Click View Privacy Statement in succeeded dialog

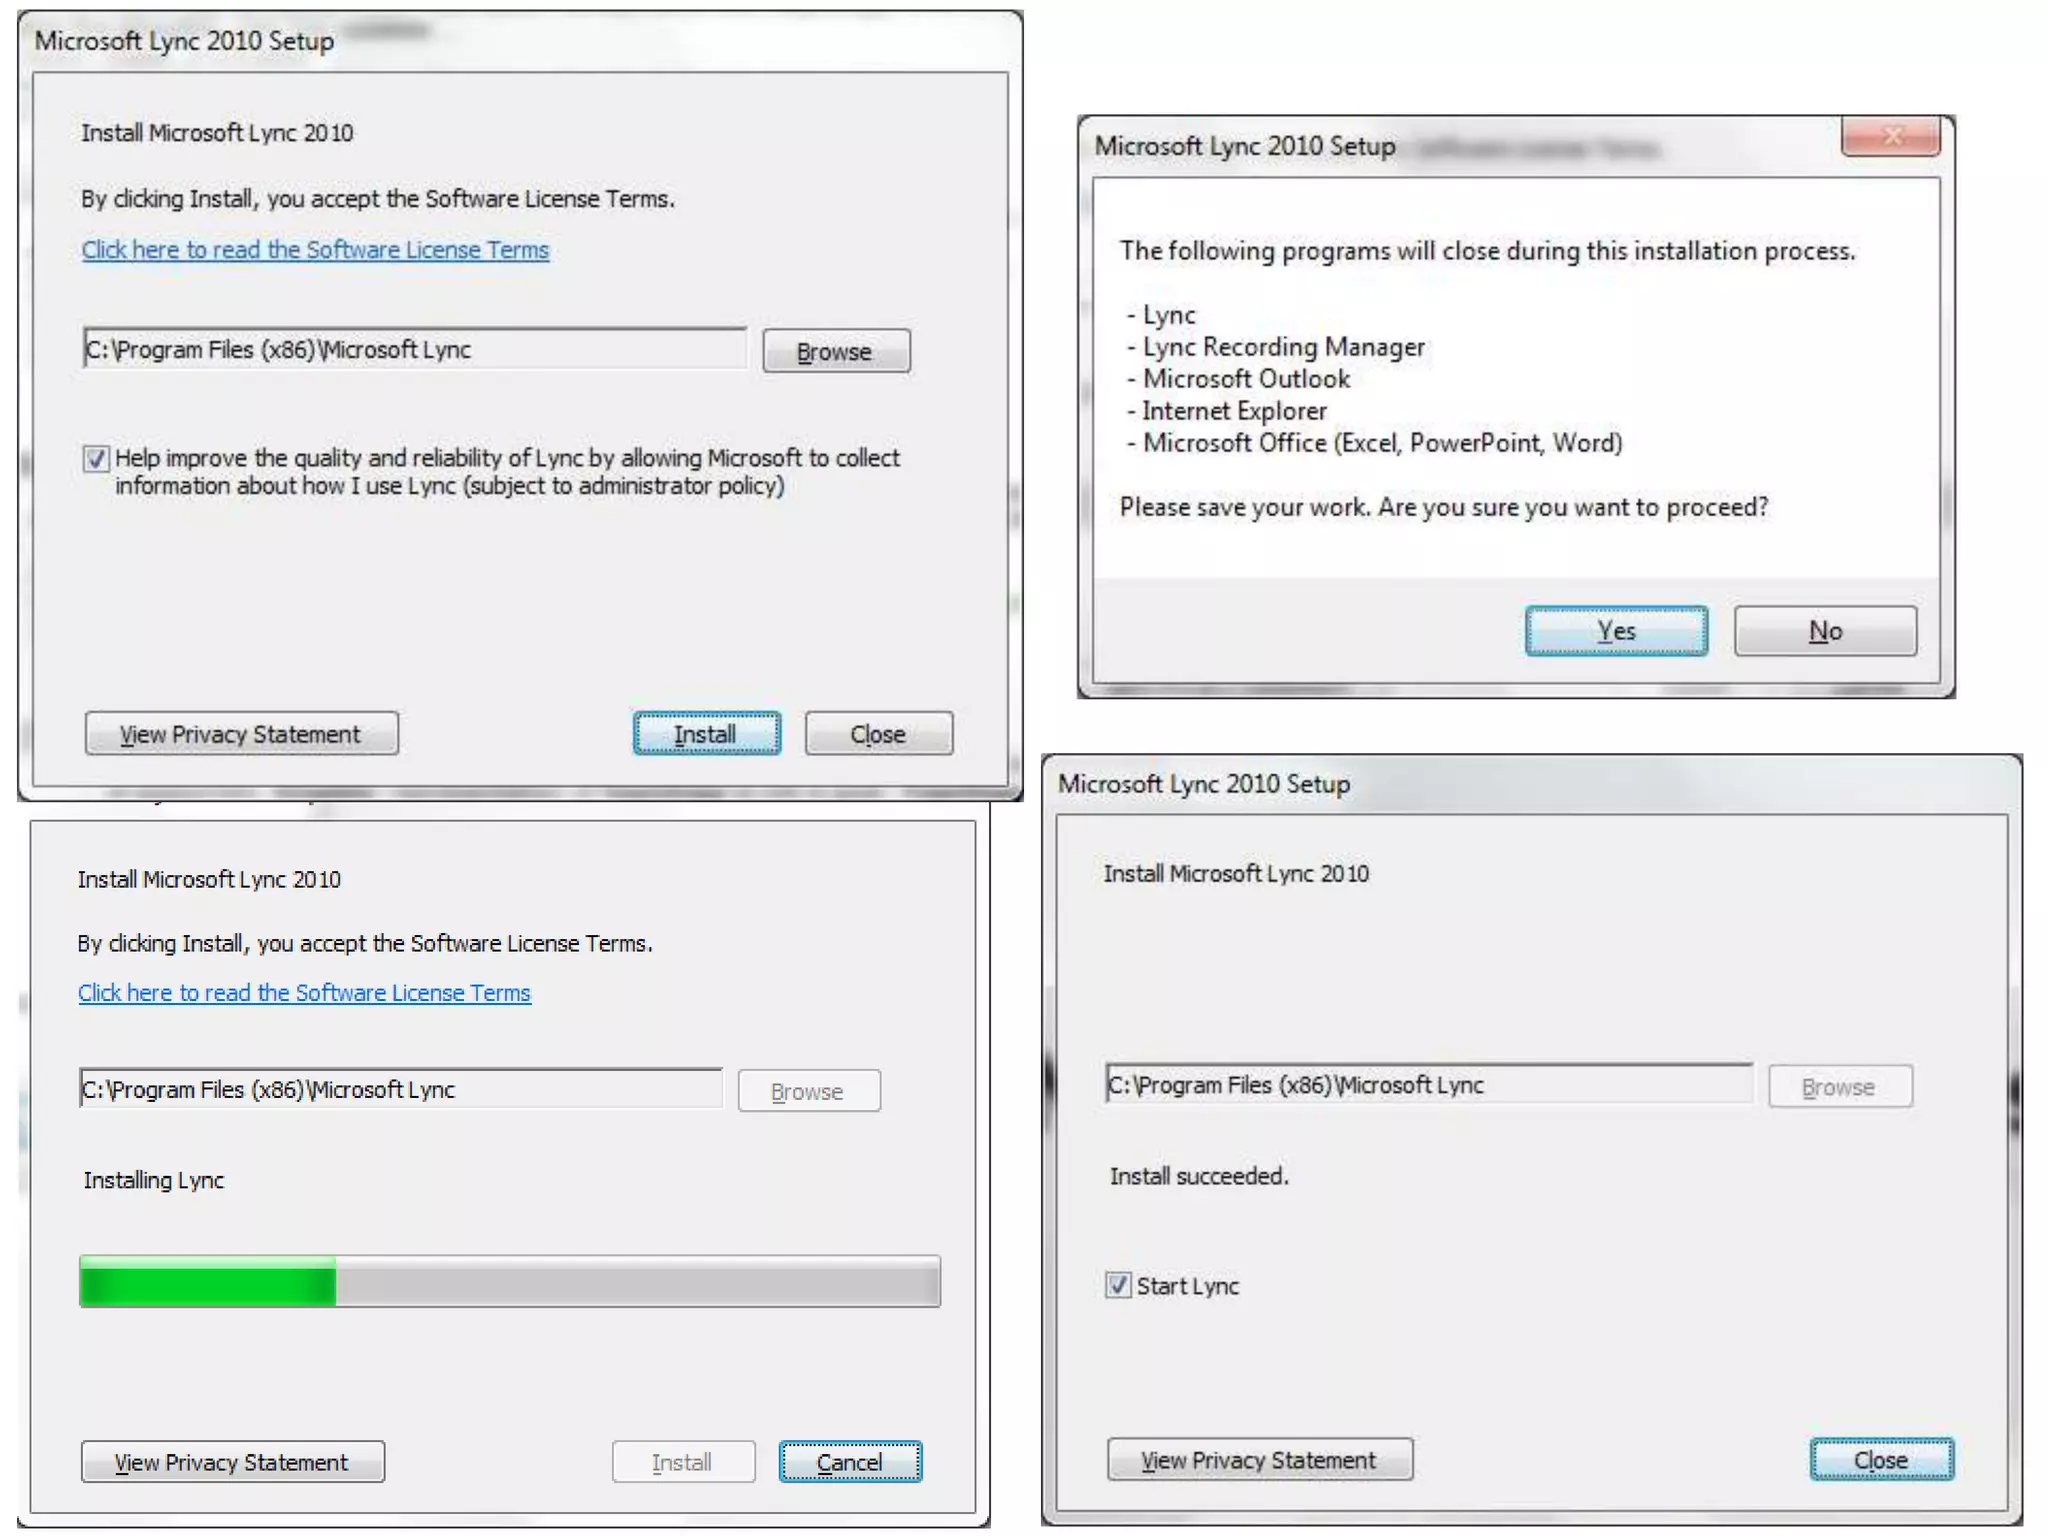click(x=1259, y=1460)
